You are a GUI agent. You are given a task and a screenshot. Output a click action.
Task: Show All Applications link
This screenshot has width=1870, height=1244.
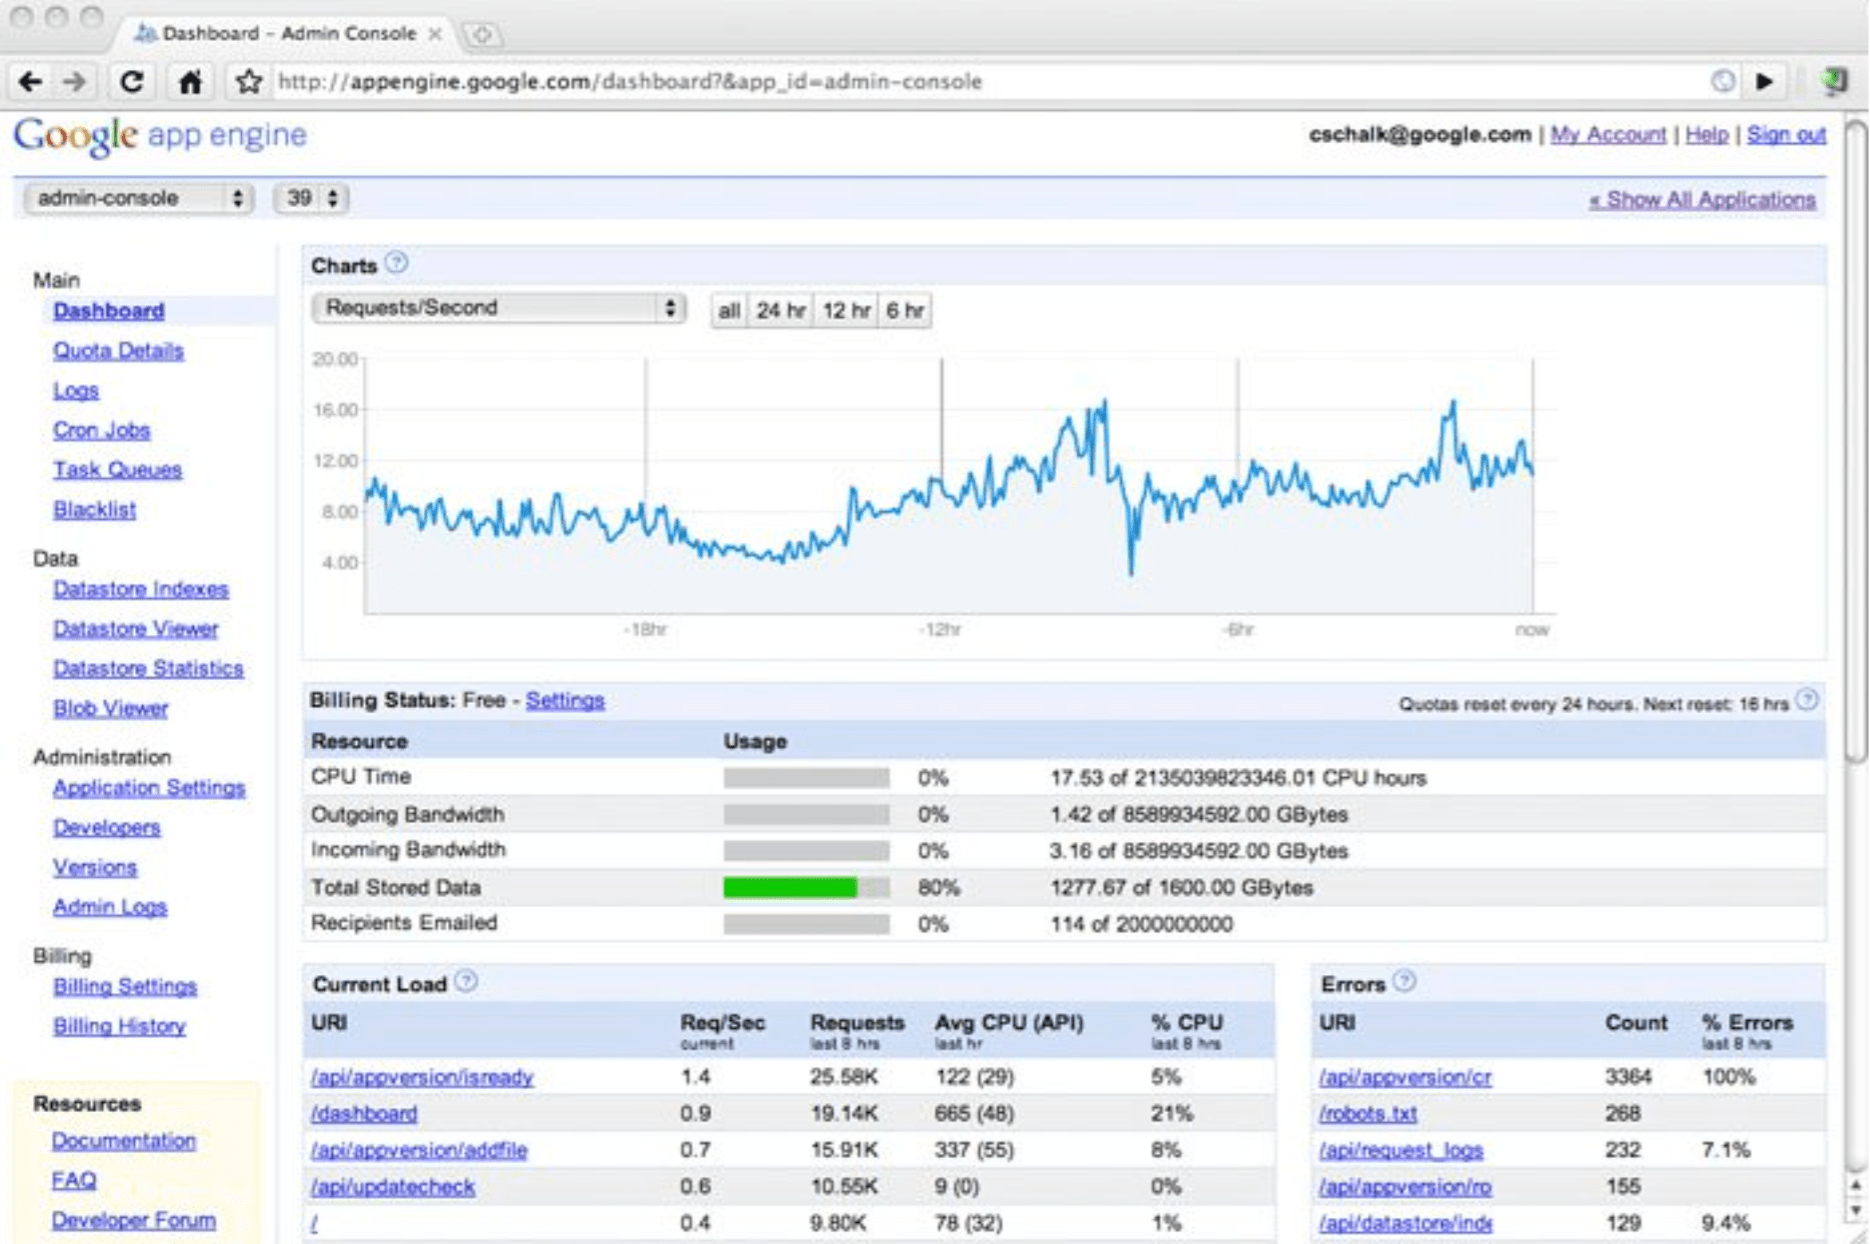(1702, 200)
